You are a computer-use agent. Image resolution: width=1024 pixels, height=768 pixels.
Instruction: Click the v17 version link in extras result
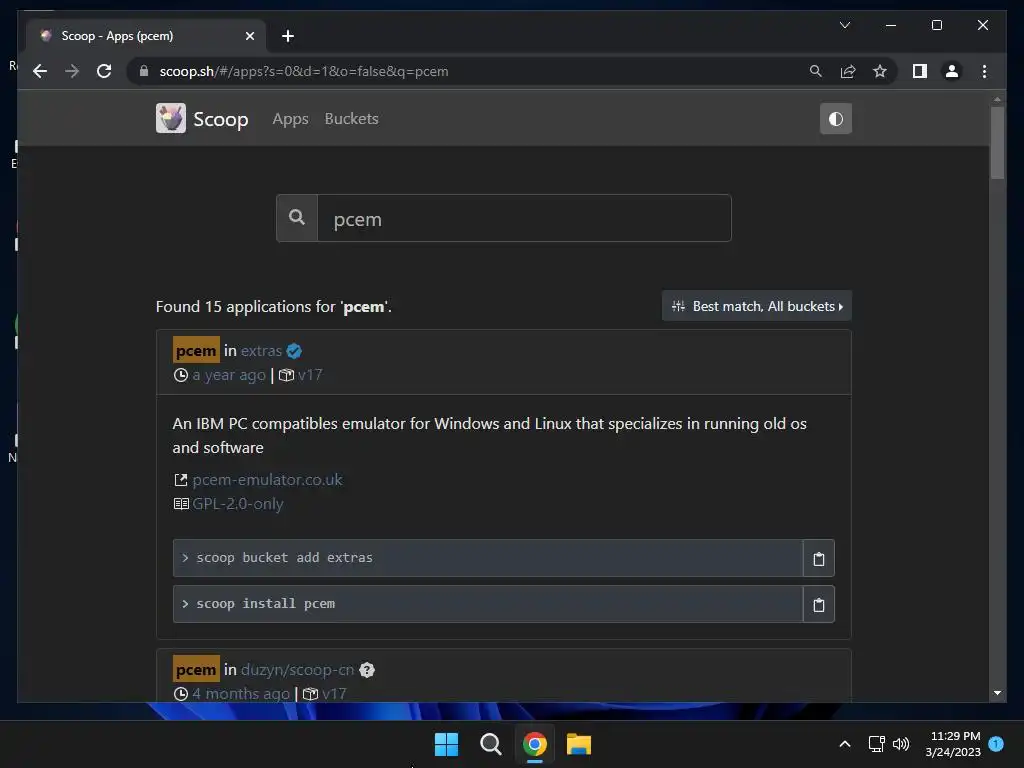tap(310, 375)
